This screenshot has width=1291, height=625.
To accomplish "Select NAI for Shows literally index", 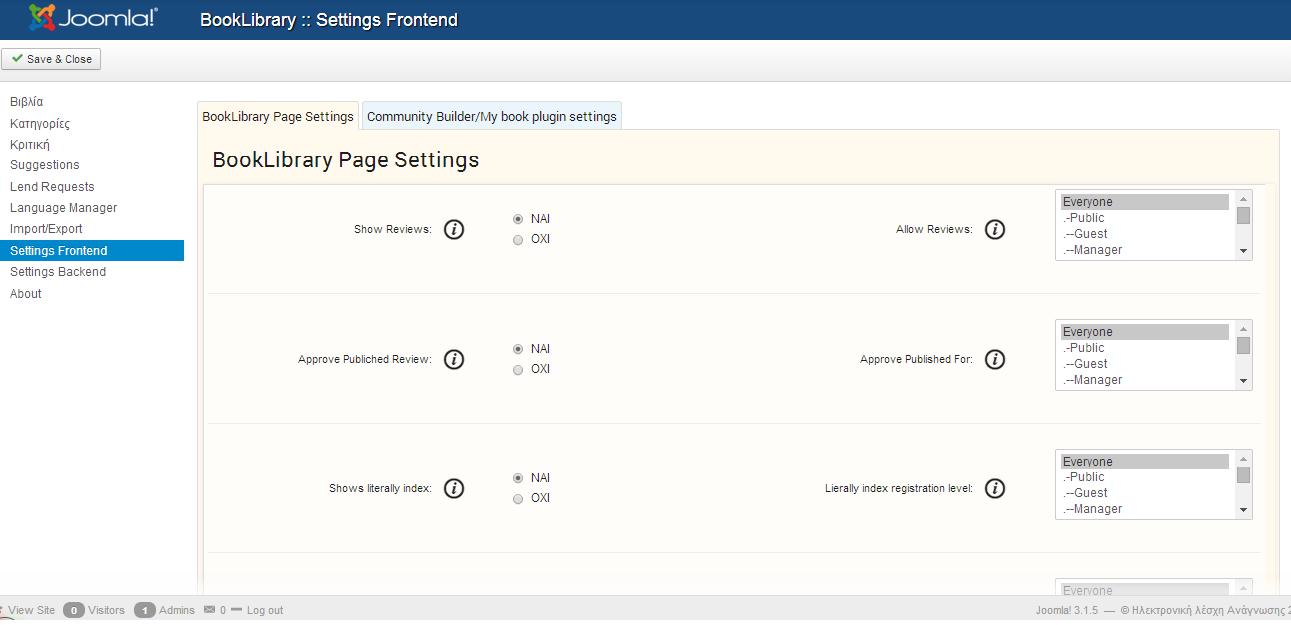I will click(x=518, y=478).
